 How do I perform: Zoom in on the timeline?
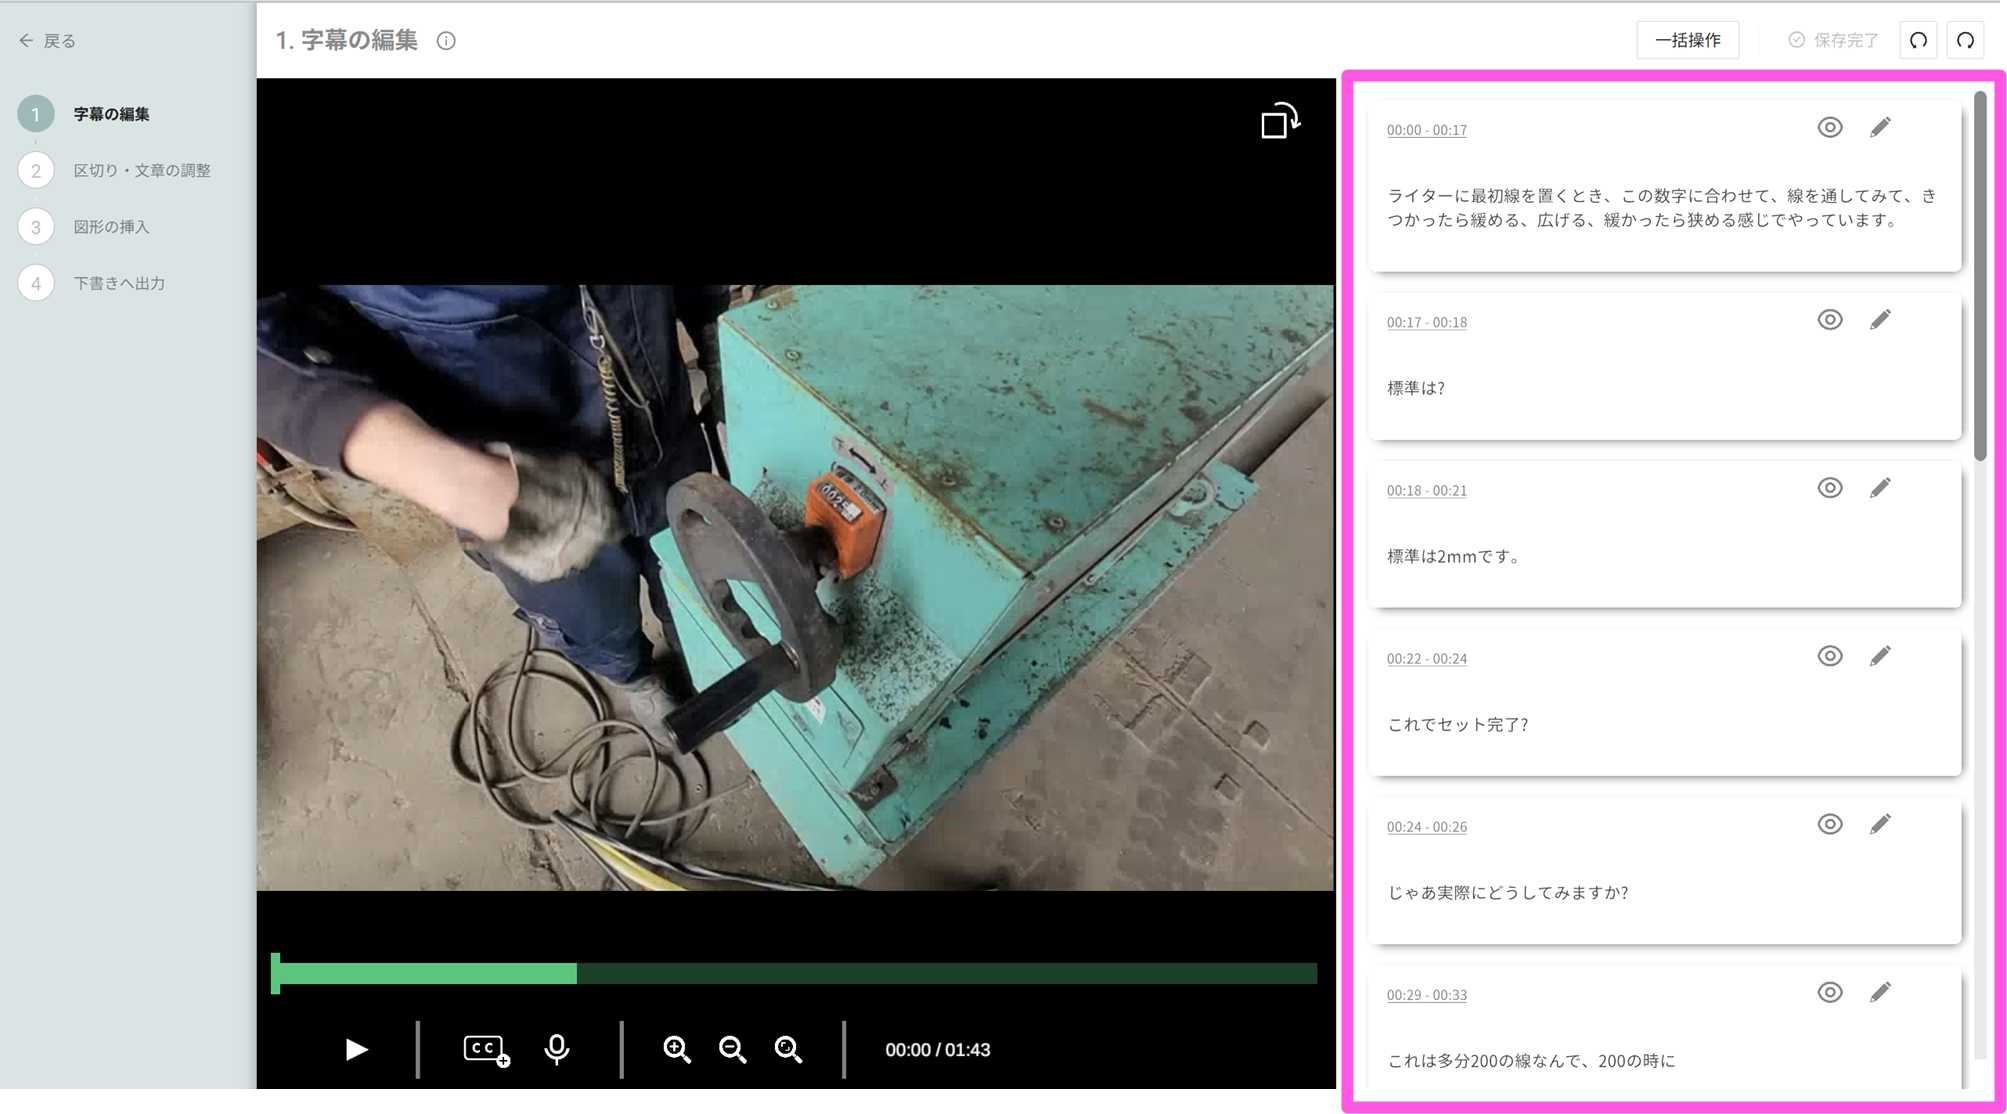pos(677,1049)
